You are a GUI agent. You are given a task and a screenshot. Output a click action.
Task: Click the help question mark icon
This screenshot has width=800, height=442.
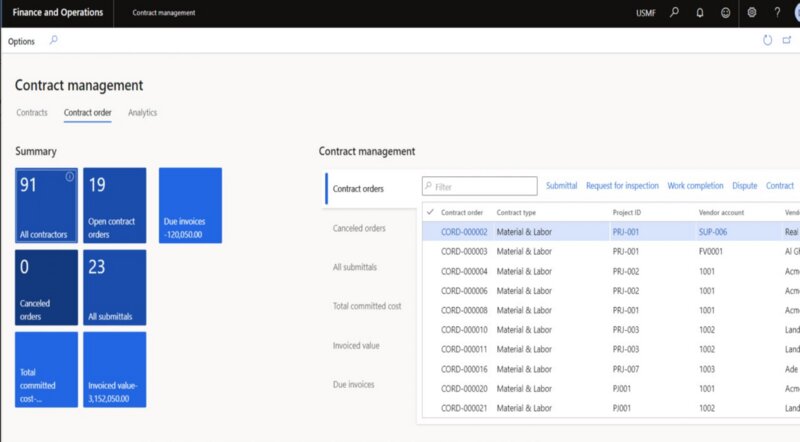tap(777, 13)
